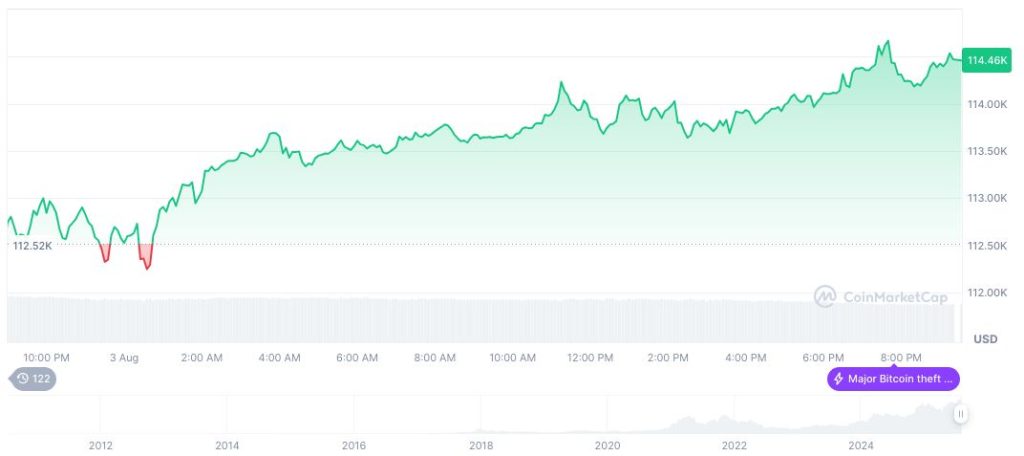Jump to 2018 on the overview timeline
This screenshot has width=1024, height=456.
click(481, 445)
